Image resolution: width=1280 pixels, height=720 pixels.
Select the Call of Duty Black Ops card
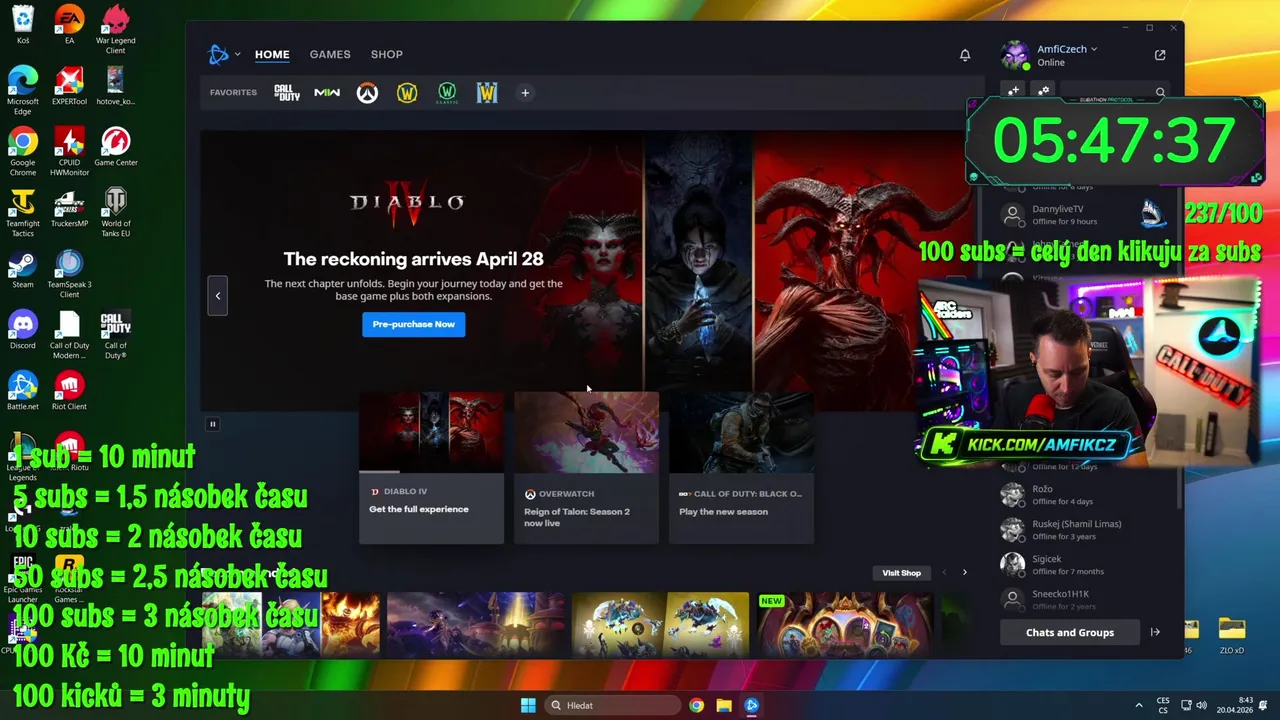click(741, 467)
